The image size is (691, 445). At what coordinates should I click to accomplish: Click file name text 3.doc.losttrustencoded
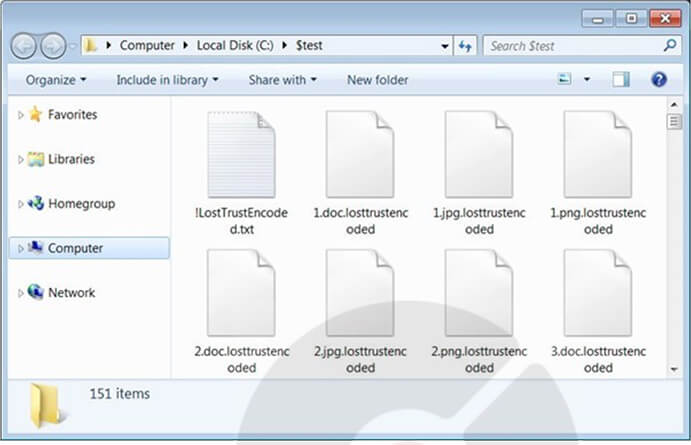[x=598, y=360]
